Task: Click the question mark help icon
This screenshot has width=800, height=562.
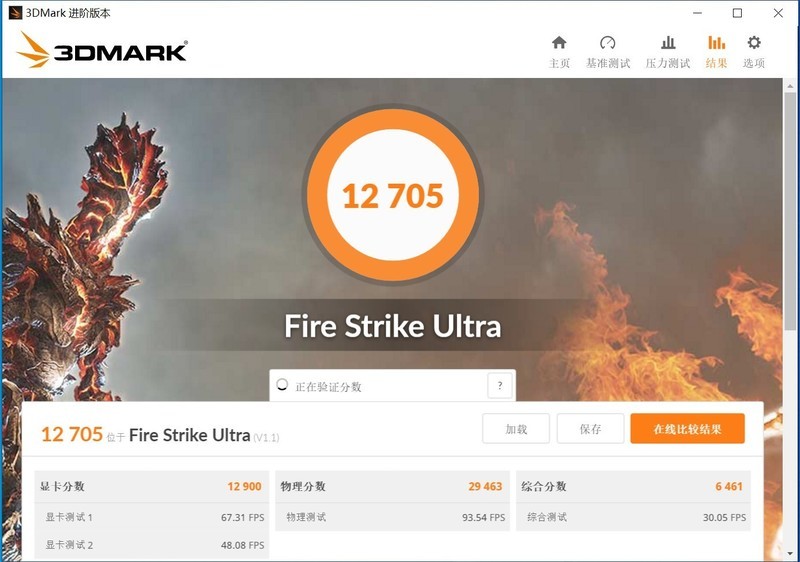Action: pyautogui.click(x=500, y=386)
